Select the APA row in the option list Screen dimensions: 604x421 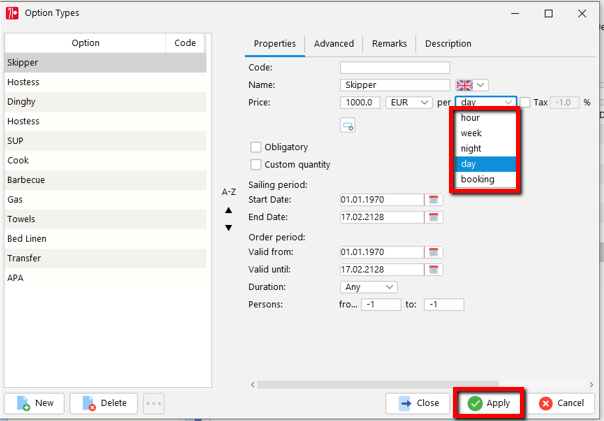[105, 278]
